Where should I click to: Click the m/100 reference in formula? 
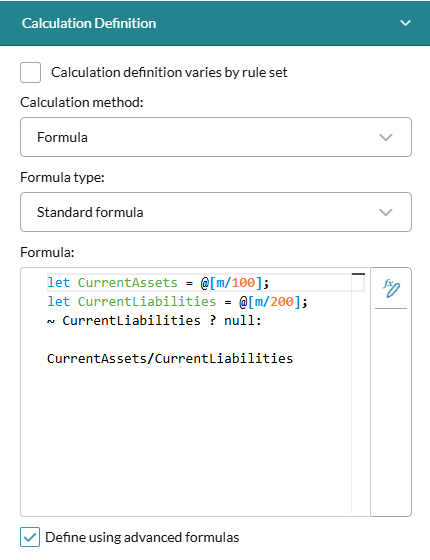pos(235,283)
